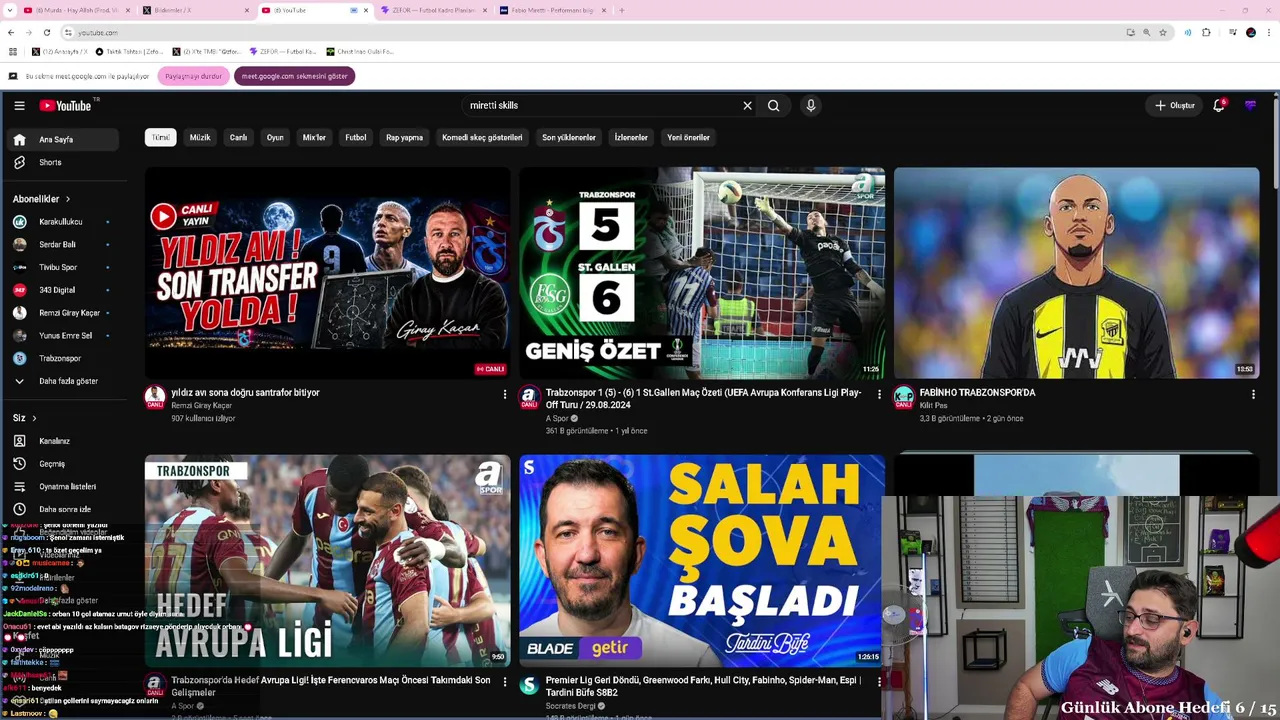Open options menu for 'yıldız avı' video
The image size is (1280, 720).
(x=504, y=395)
